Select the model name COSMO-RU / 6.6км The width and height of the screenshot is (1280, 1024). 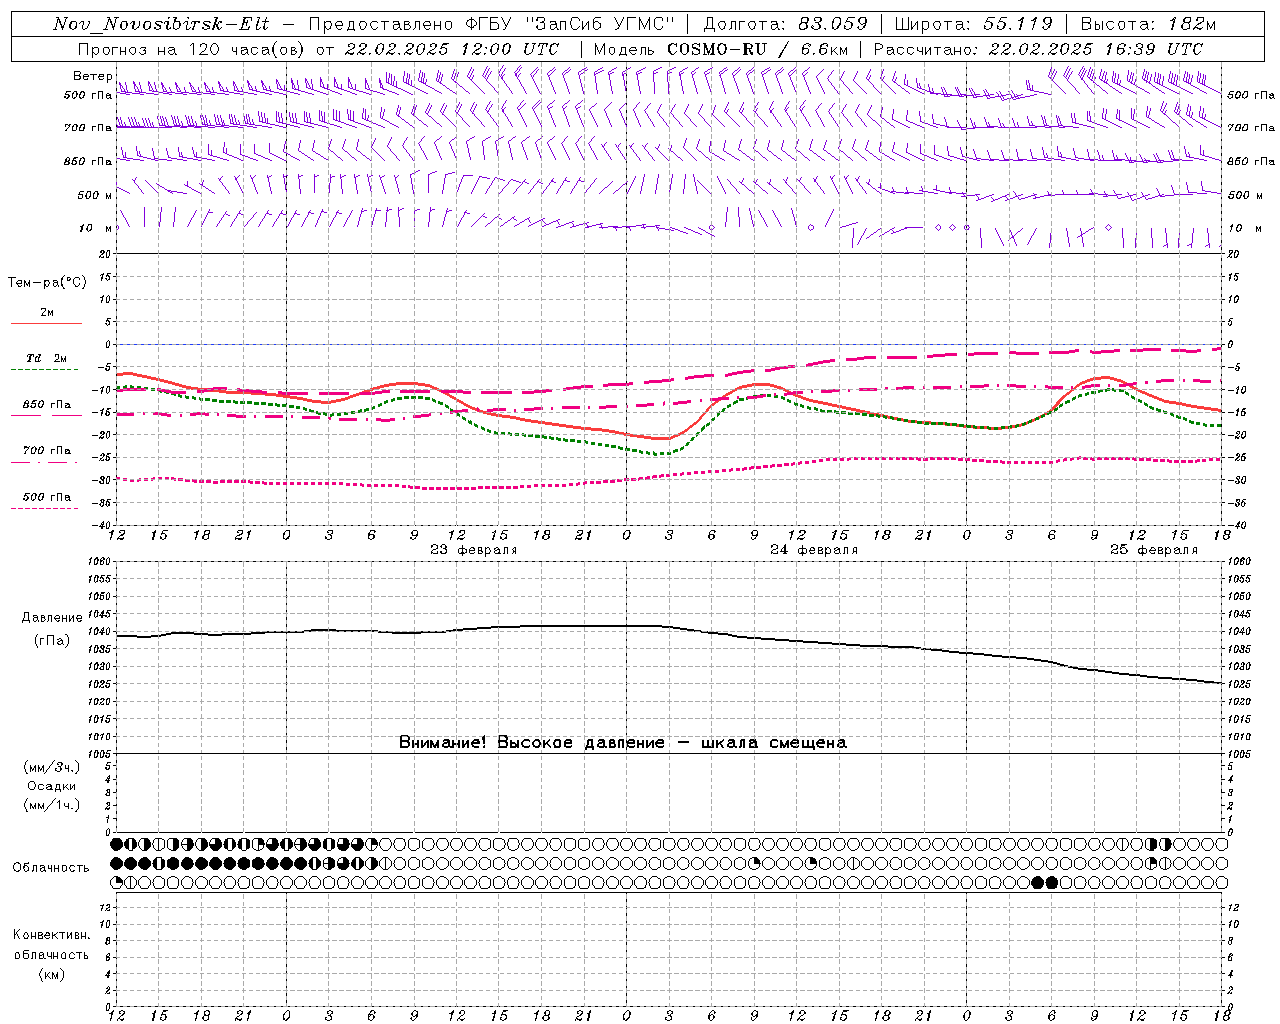point(758,49)
